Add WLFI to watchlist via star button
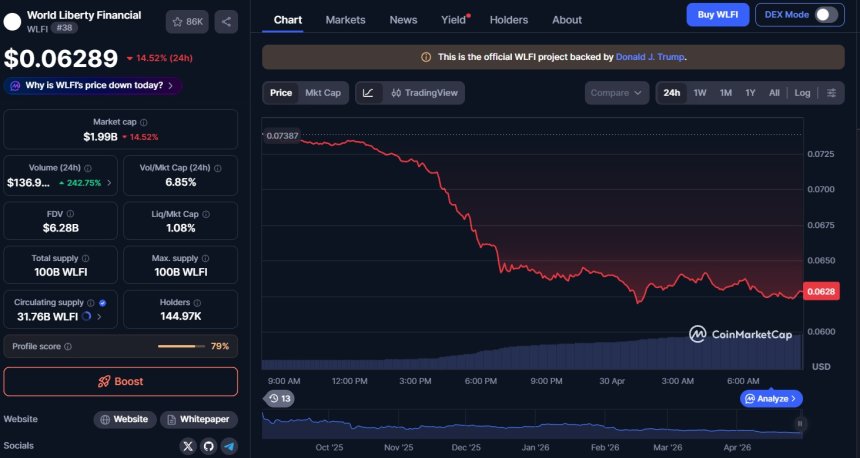The image size is (860, 458). (188, 21)
